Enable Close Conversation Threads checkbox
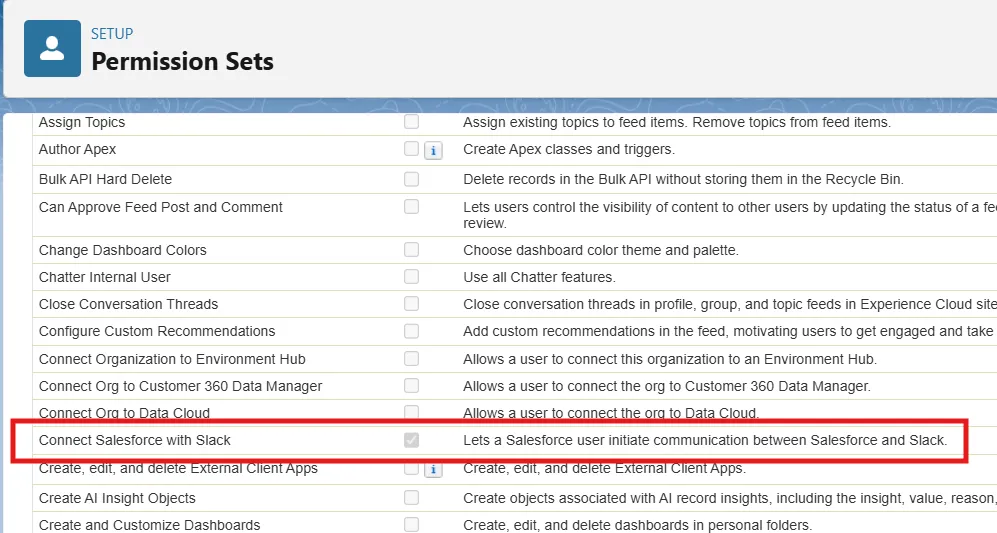This screenshot has height=533, width=997. point(411,304)
